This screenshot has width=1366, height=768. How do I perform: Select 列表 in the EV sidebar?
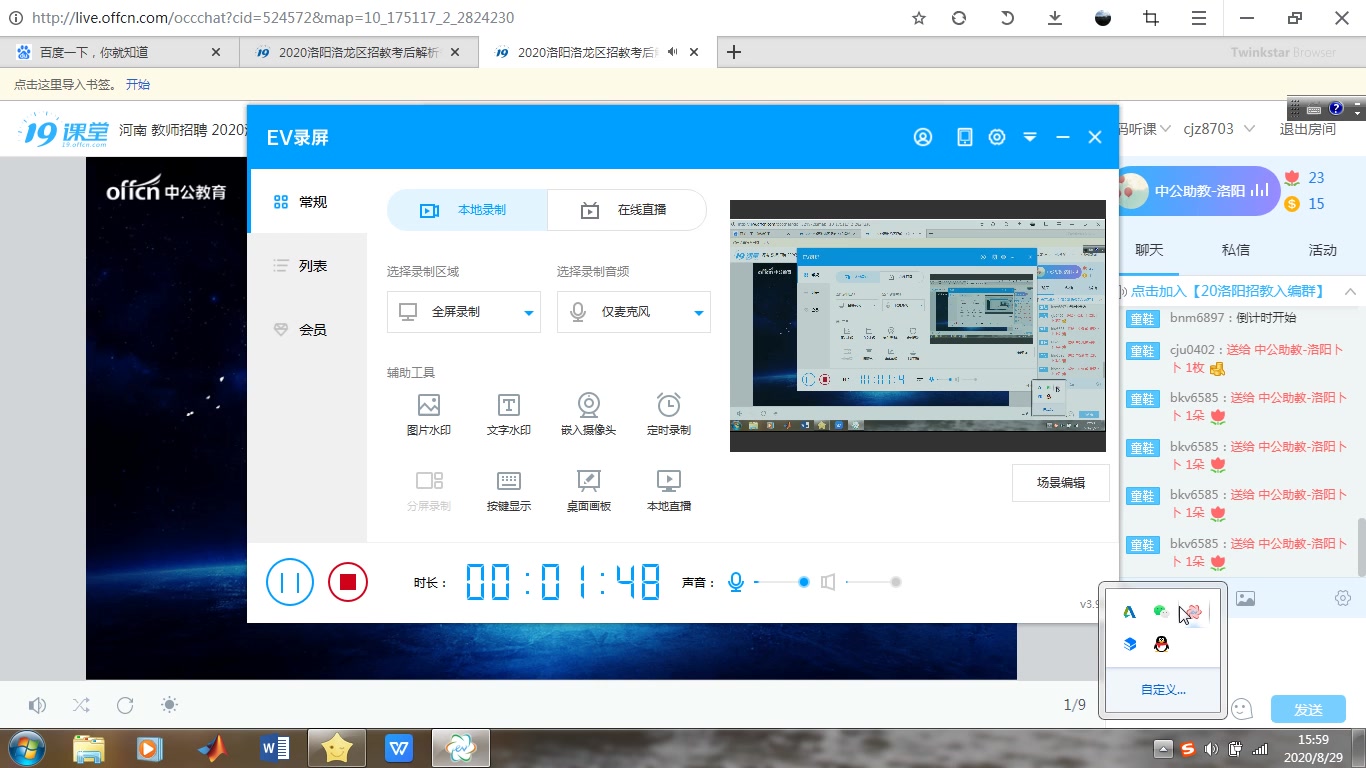coord(307,266)
